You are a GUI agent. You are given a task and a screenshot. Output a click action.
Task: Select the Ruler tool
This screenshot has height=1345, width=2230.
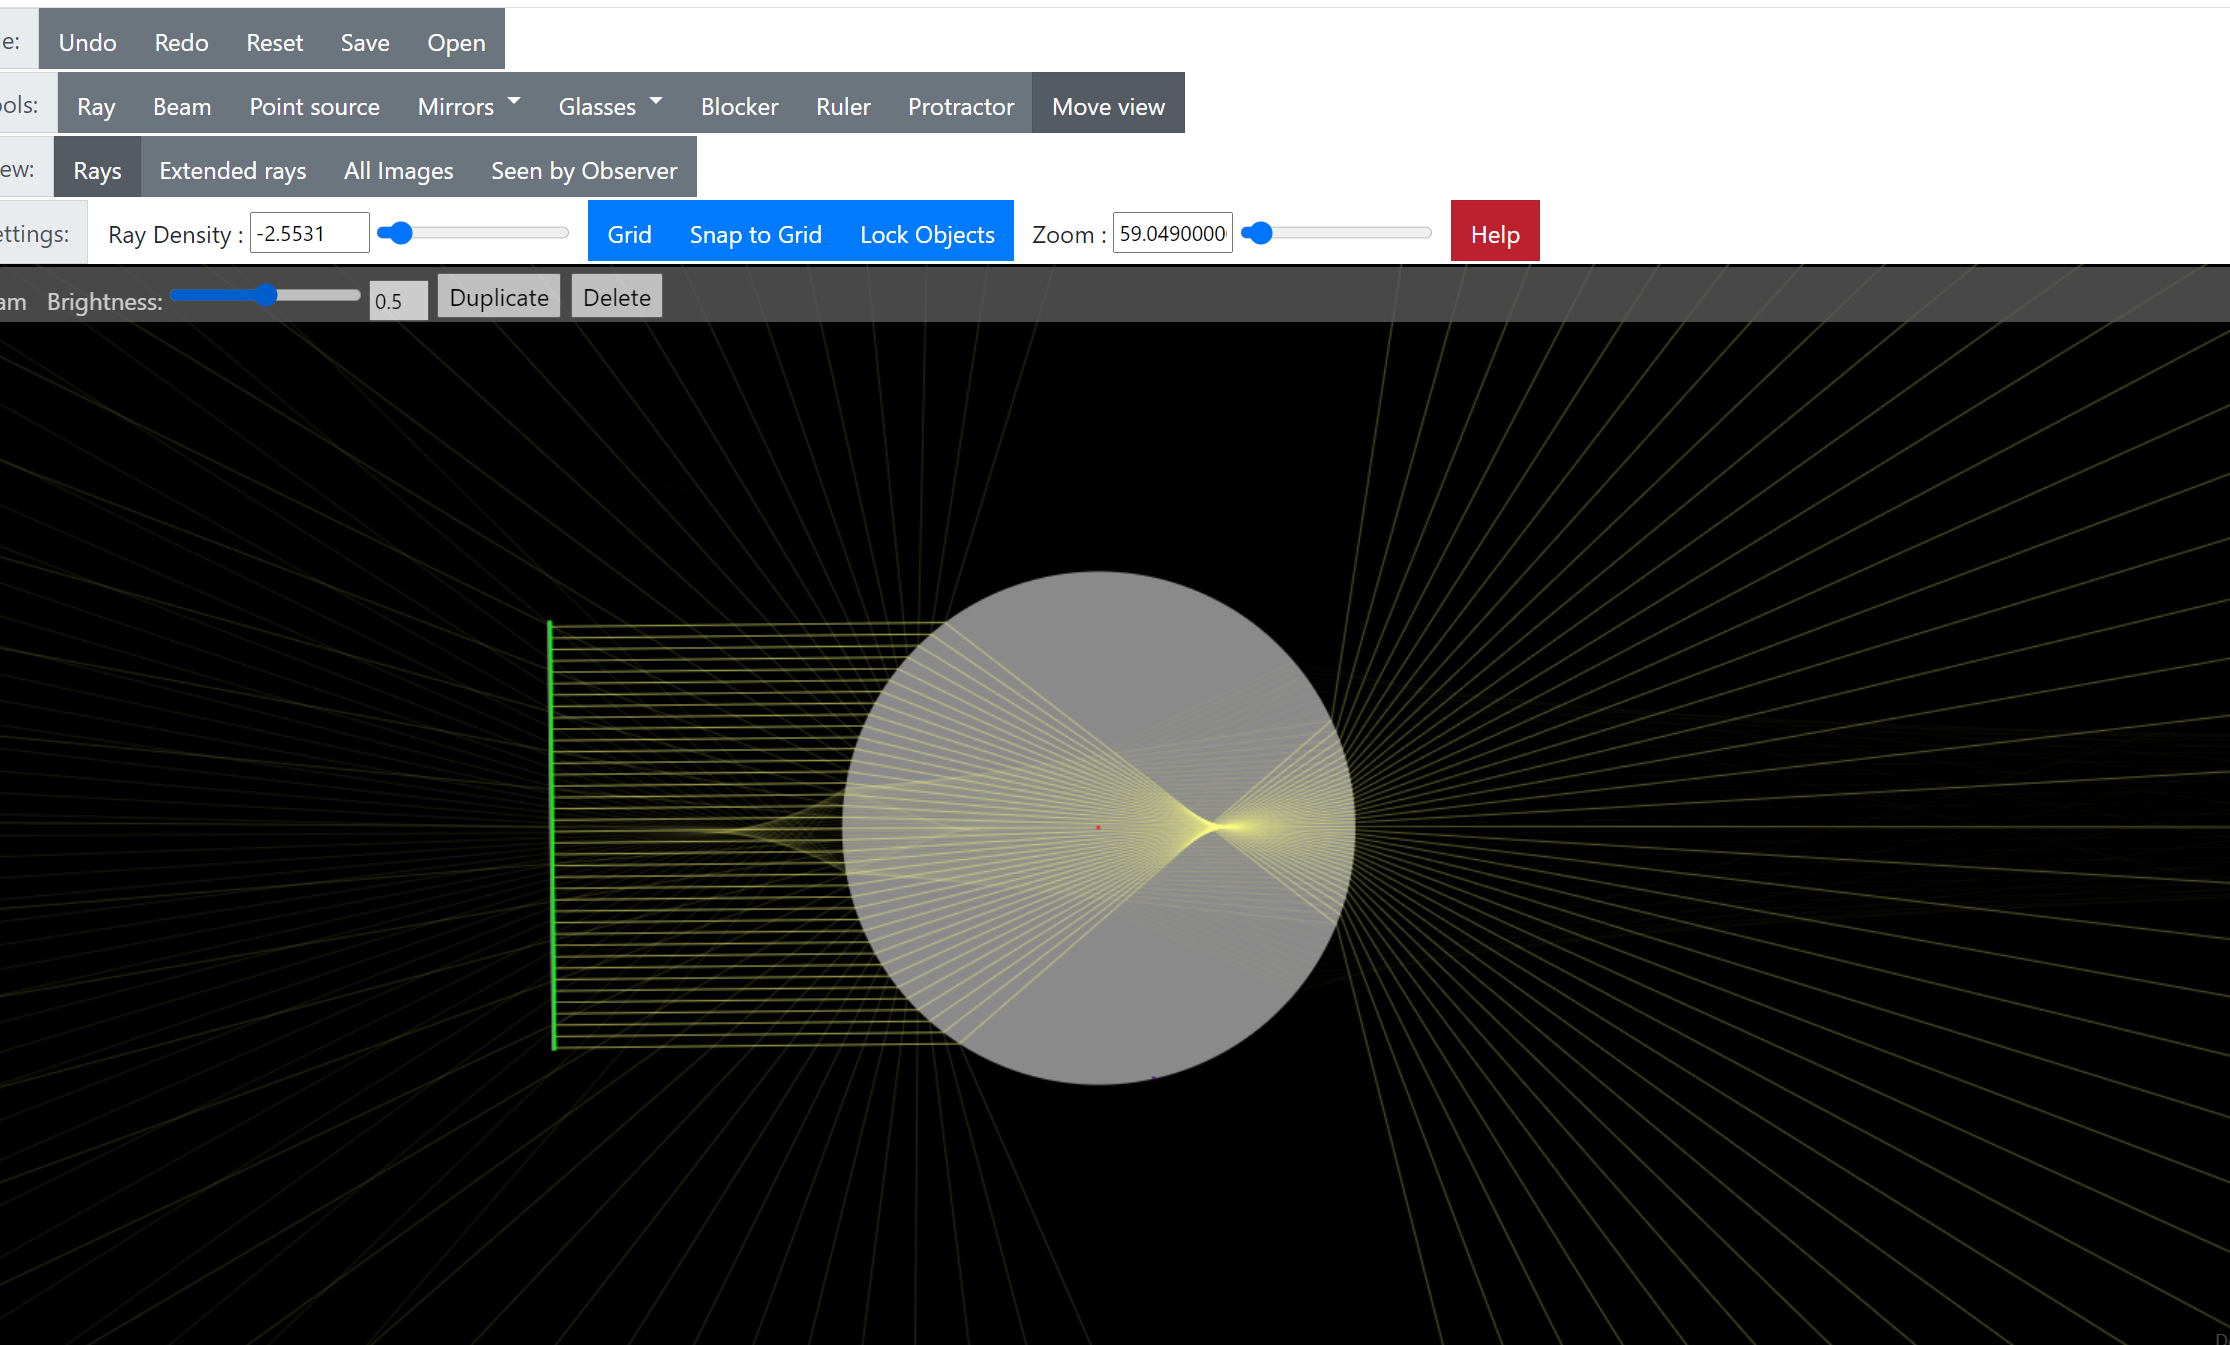tap(843, 105)
